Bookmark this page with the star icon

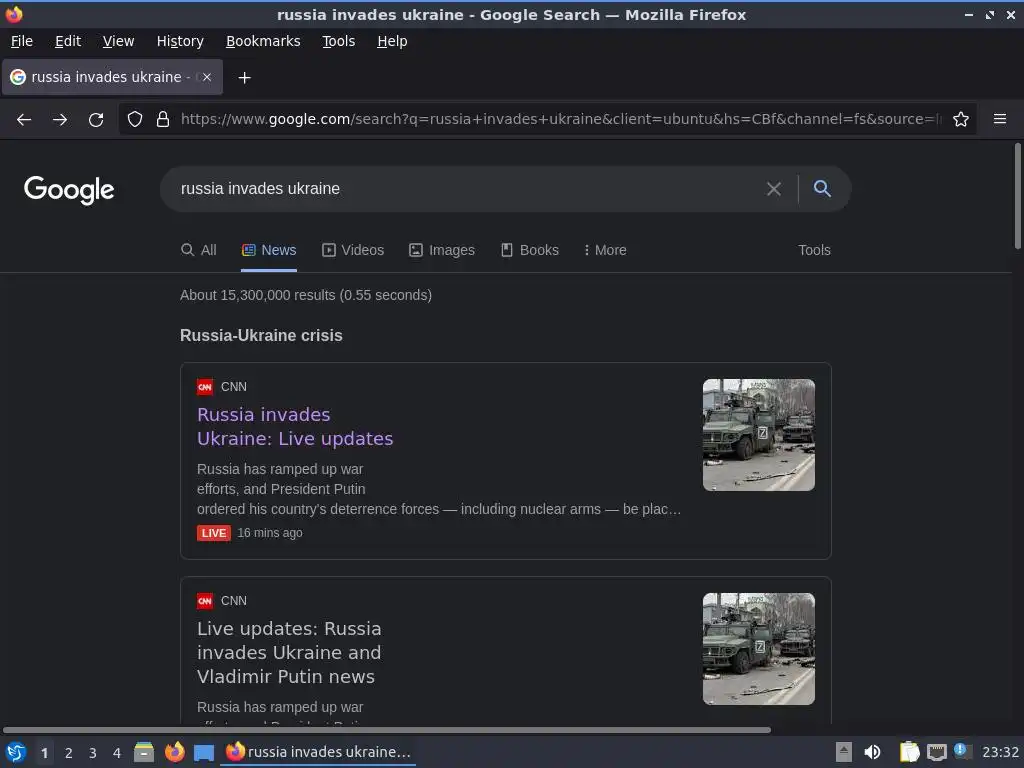961,119
